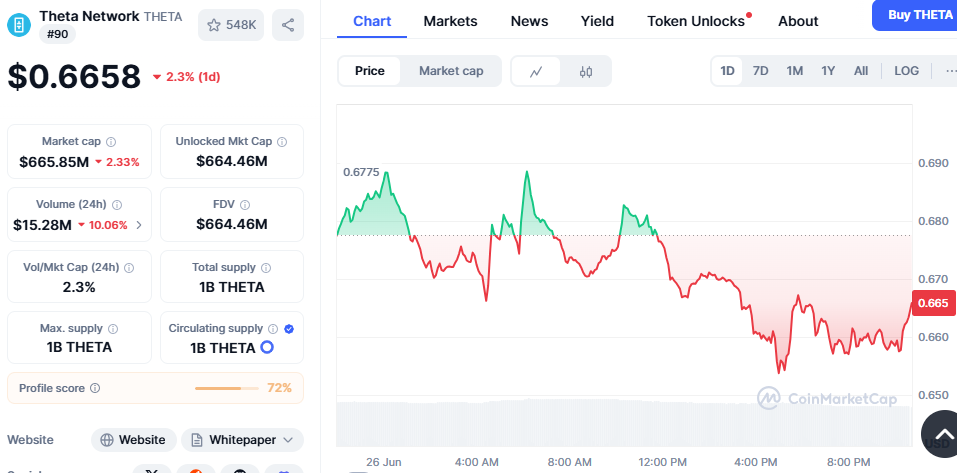The height and width of the screenshot is (473, 957).
Task: Open the share icon button
Action: point(288,25)
